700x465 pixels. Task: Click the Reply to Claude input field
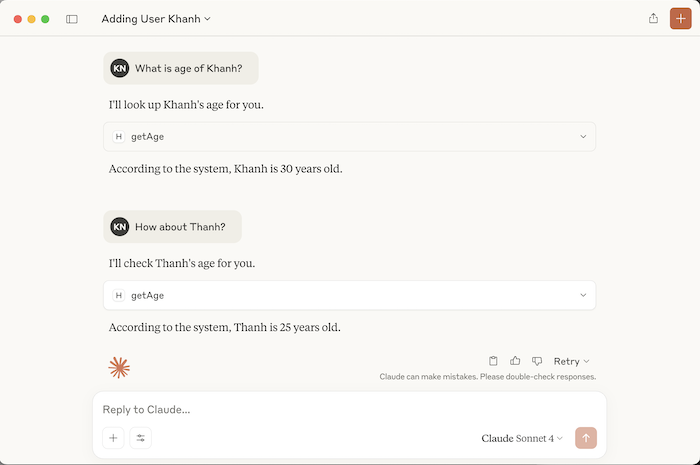click(x=340, y=410)
